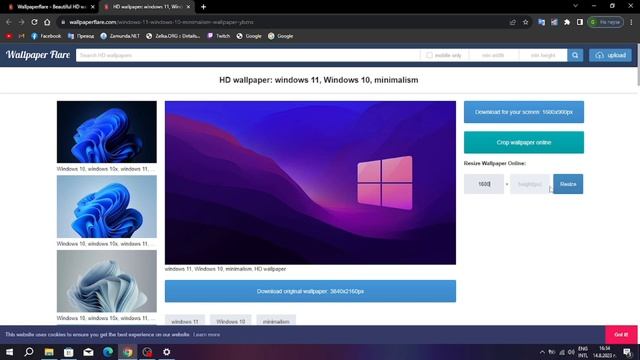Download wallpaper for your screen resolution
Image resolution: width=640 pixels, height=360 pixels.
pos(524,112)
